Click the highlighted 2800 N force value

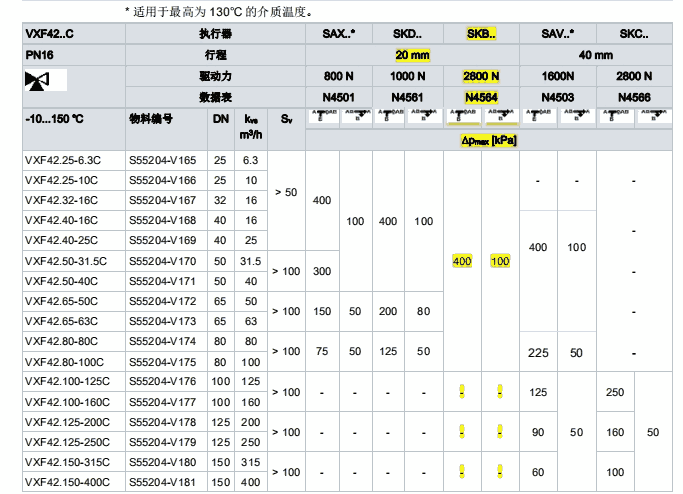click(481, 76)
